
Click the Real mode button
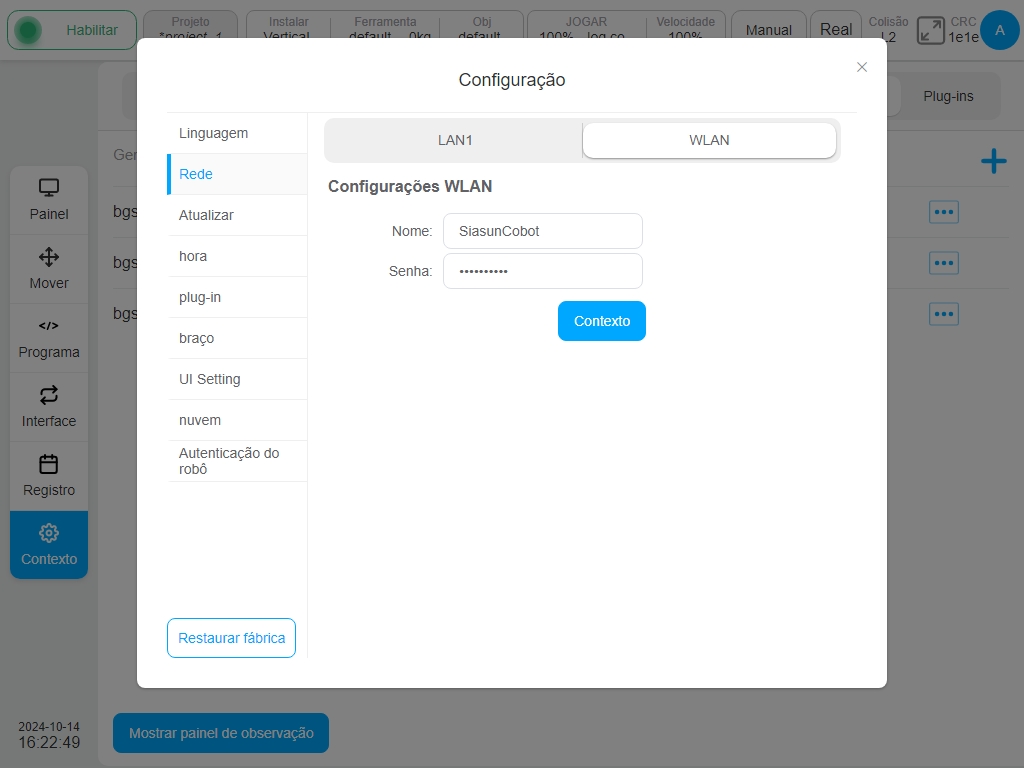[836, 30]
